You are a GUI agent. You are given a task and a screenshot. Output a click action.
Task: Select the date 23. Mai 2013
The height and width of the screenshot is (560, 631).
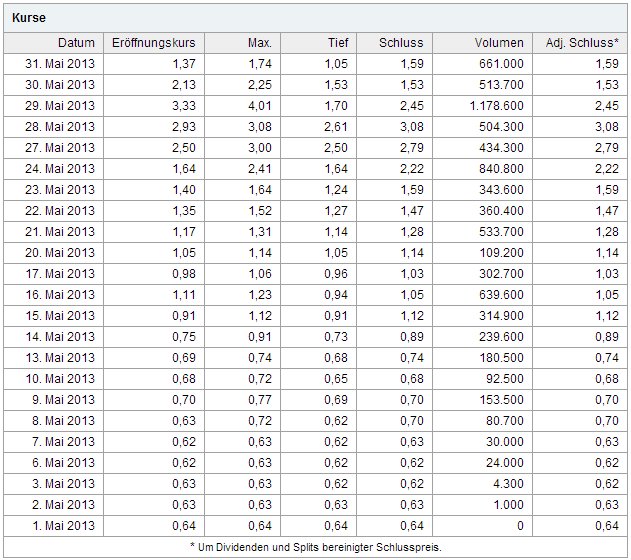click(x=60, y=189)
